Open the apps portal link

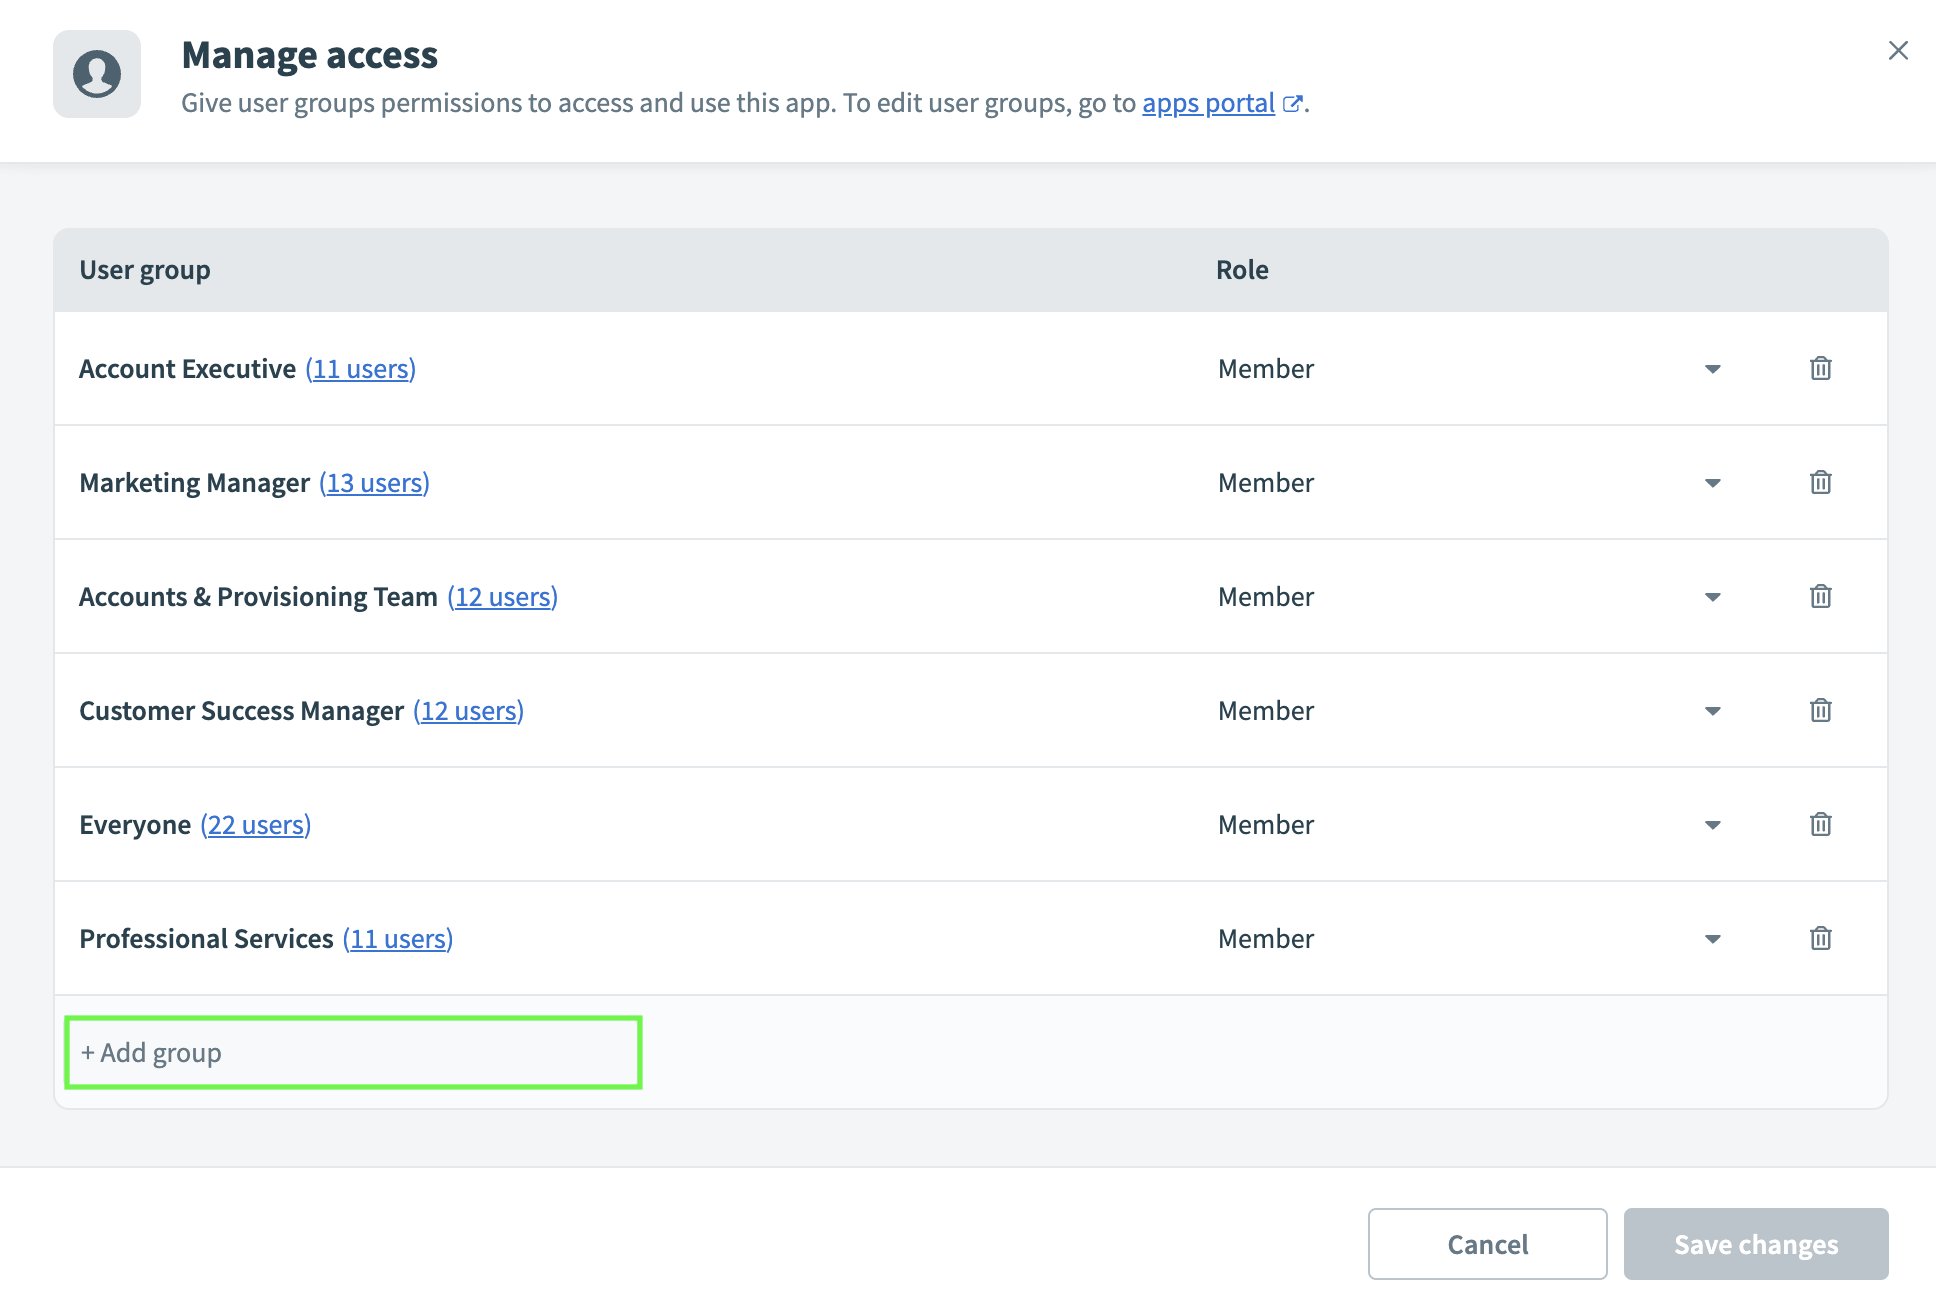tap(1208, 103)
